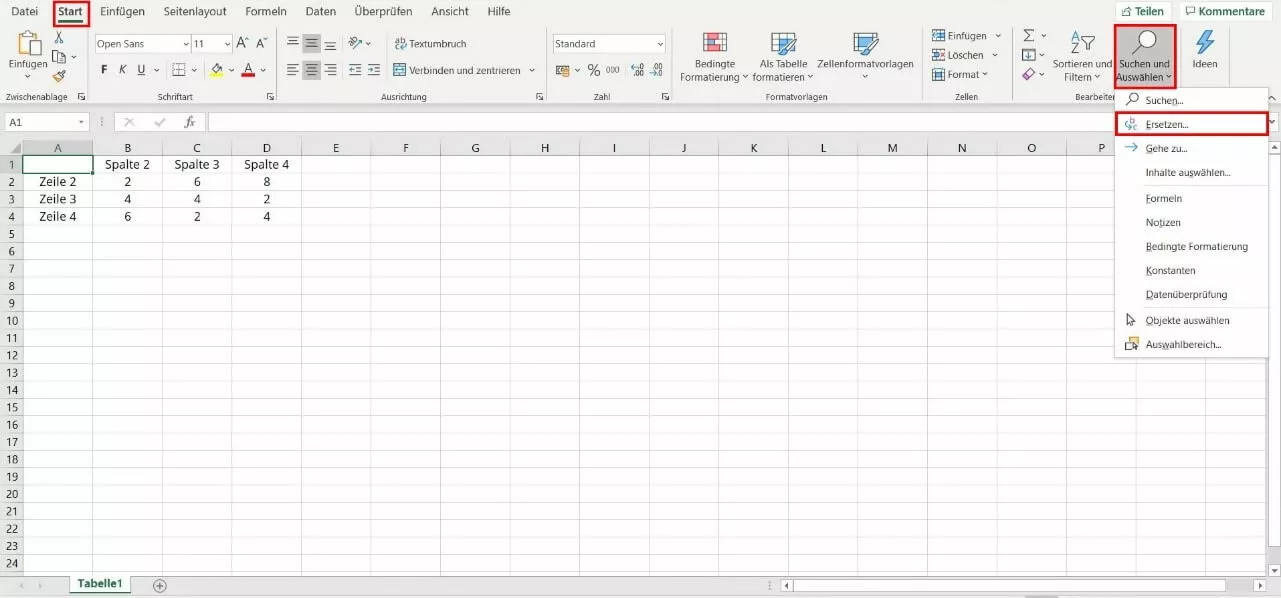Viewport: 1281px width, 598px height.
Task: Choose Ersetzen... from the dropdown menu
Action: (x=1191, y=124)
